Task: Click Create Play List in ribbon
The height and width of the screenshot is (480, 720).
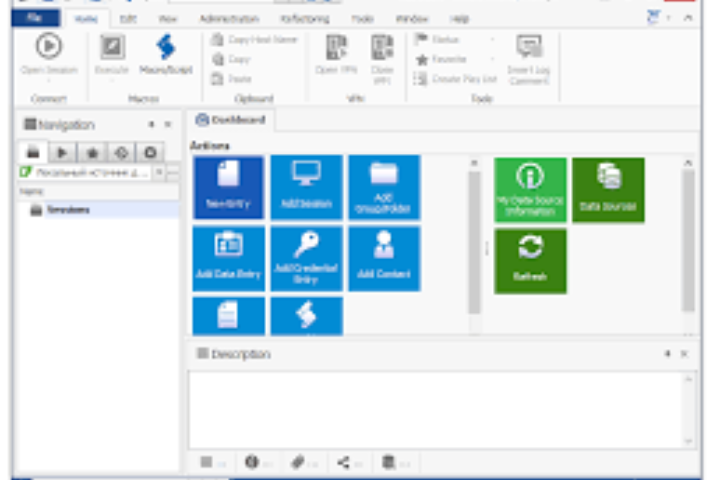Action: (x=455, y=79)
